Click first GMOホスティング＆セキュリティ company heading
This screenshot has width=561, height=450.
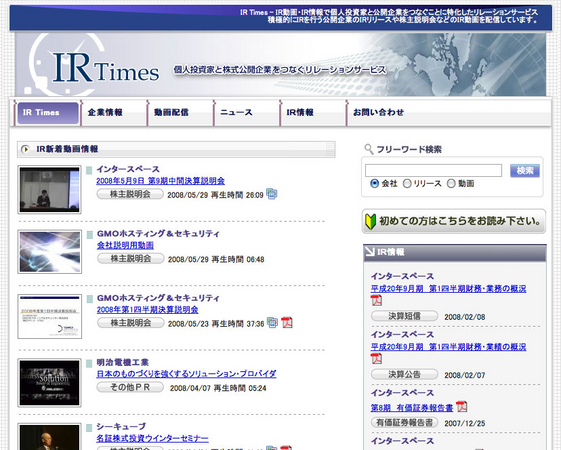[158, 234]
